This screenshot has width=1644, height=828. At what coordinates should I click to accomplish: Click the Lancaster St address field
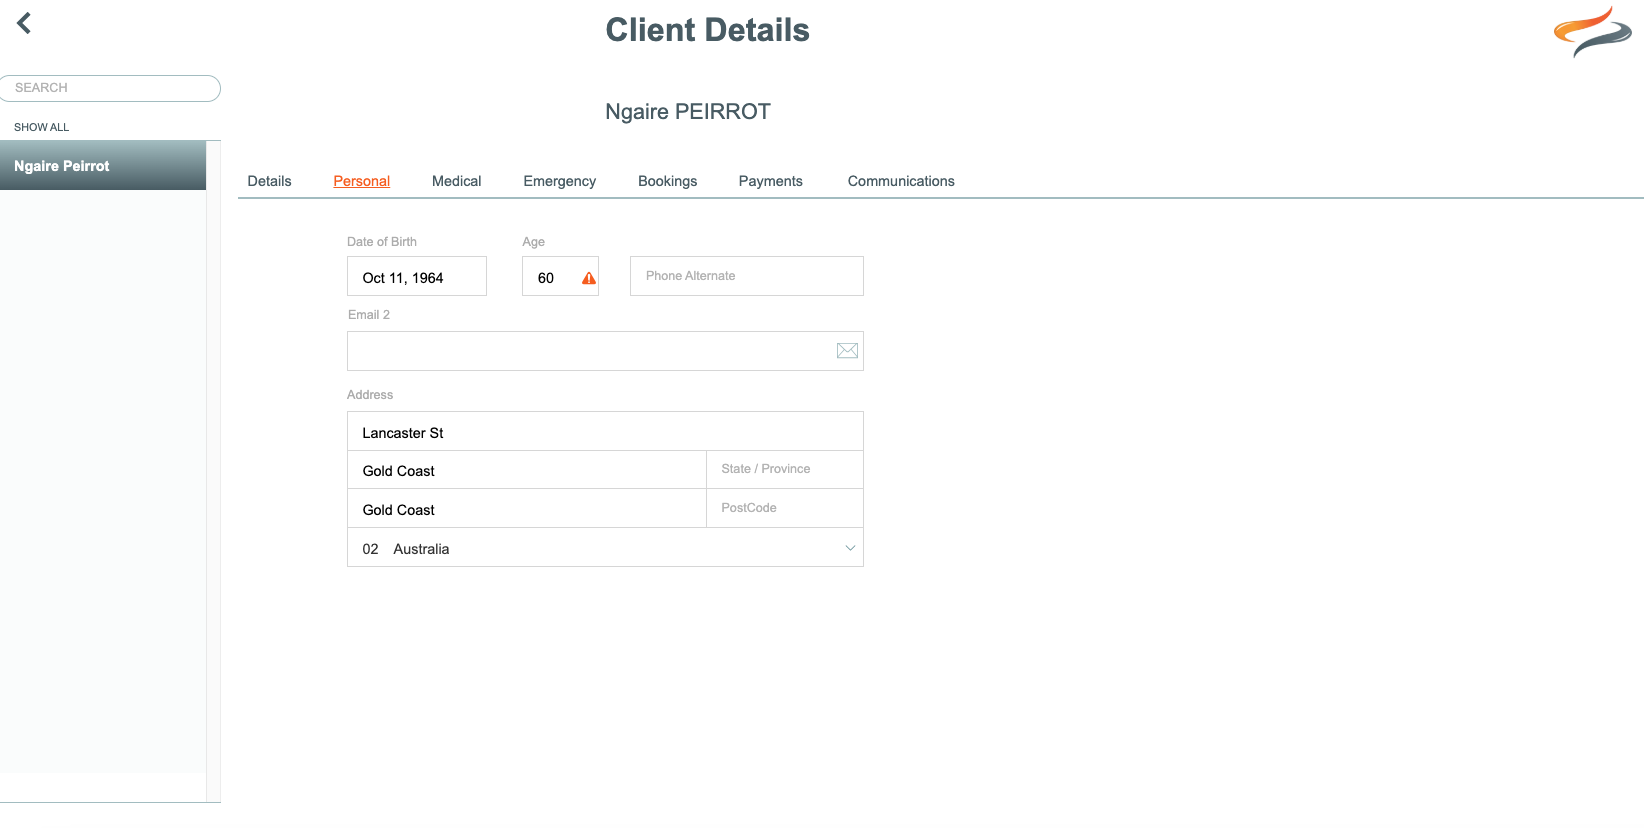pyautogui.click(x=605, y=432)
